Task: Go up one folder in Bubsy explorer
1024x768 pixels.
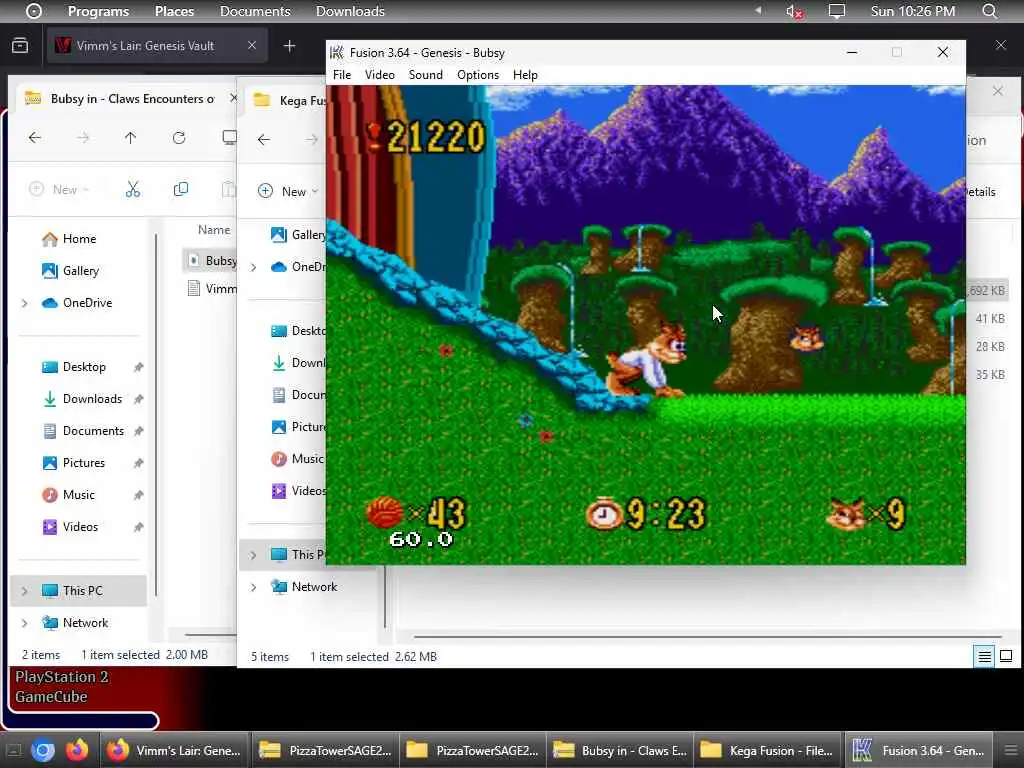Action: click(x=130, y=138)
